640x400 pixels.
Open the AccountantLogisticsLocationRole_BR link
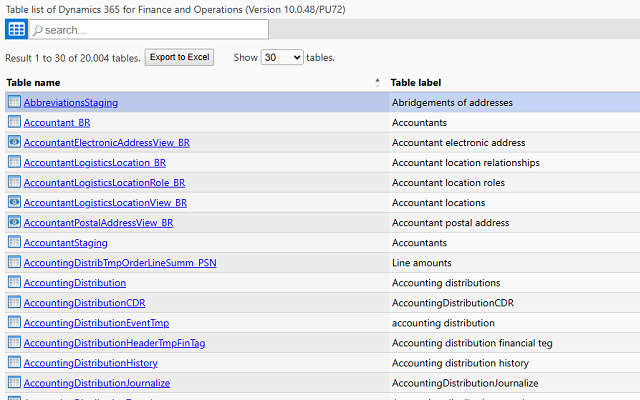tap(104, 183)
